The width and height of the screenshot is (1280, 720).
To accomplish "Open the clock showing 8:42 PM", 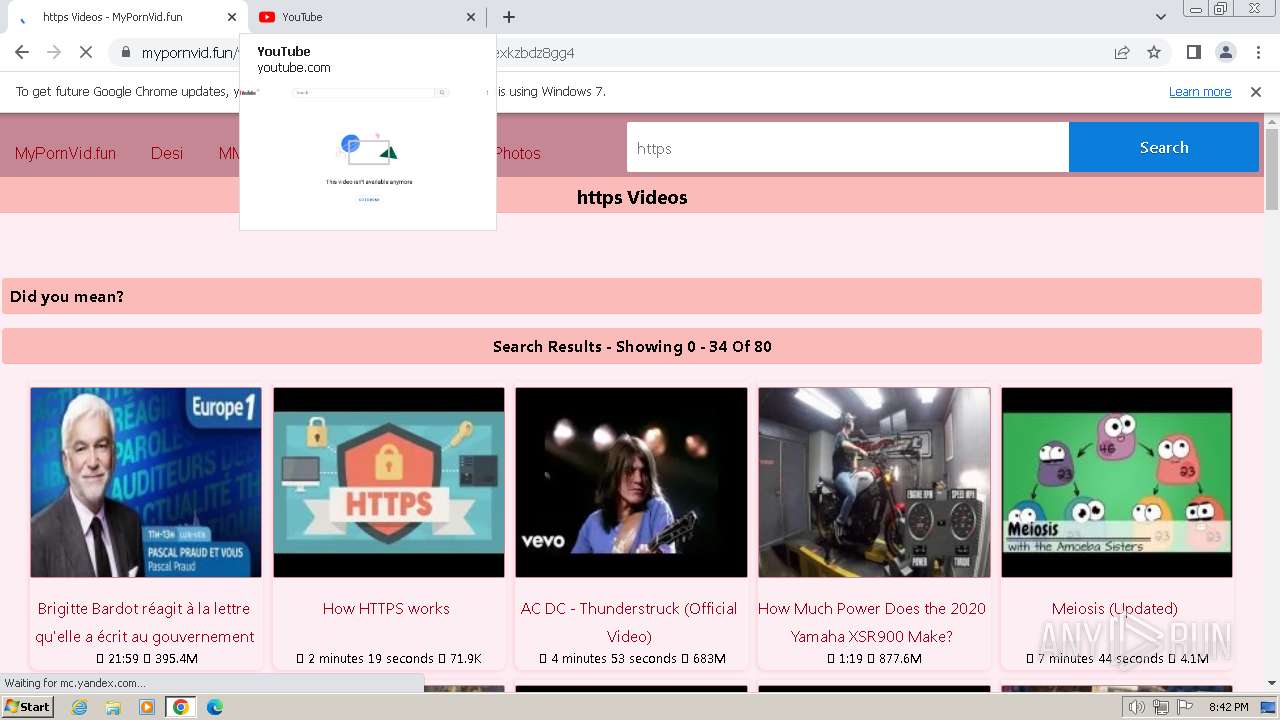I will [1229, 707].
